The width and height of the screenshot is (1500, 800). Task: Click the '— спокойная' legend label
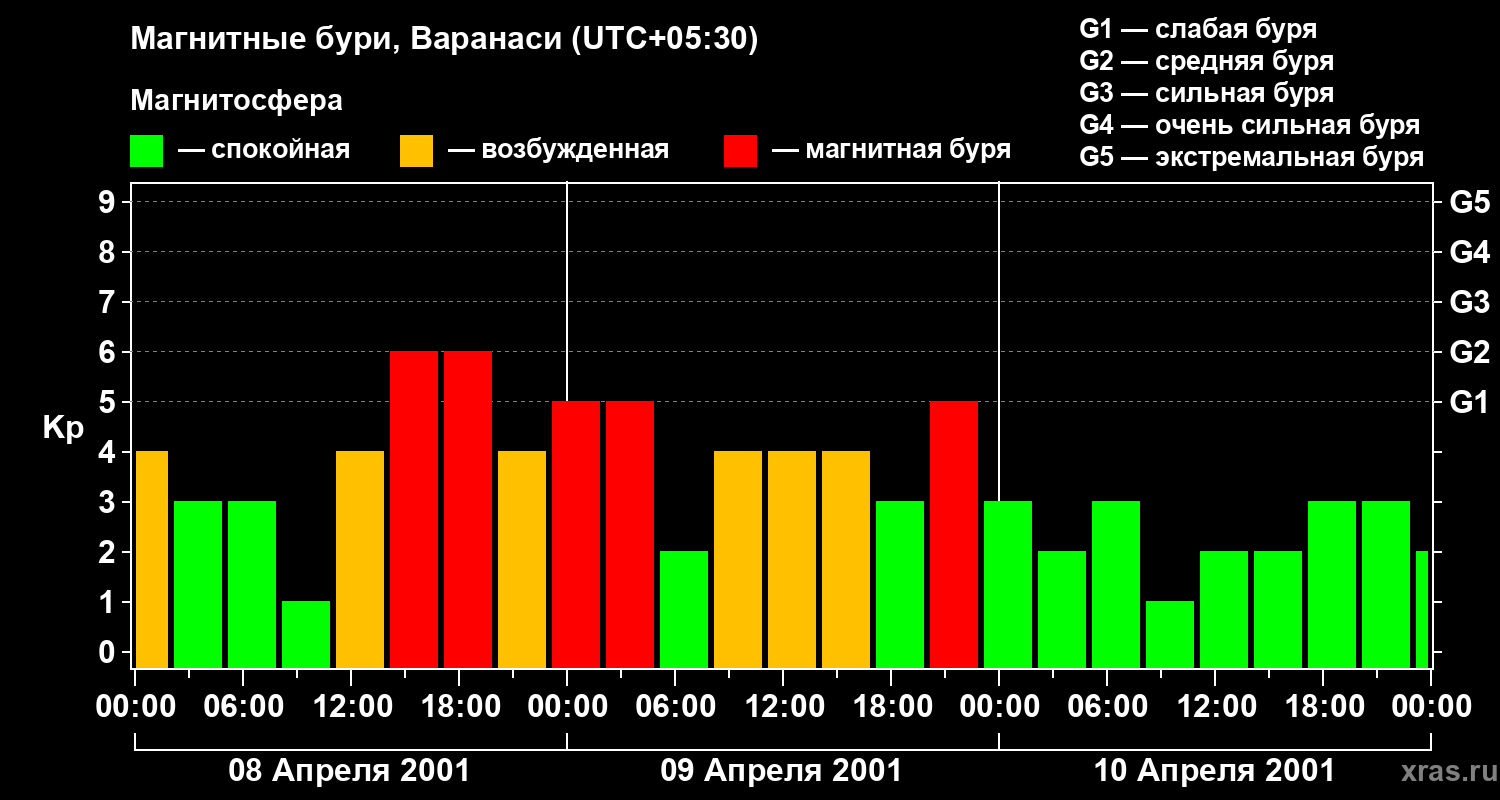[x=264, y=150]
